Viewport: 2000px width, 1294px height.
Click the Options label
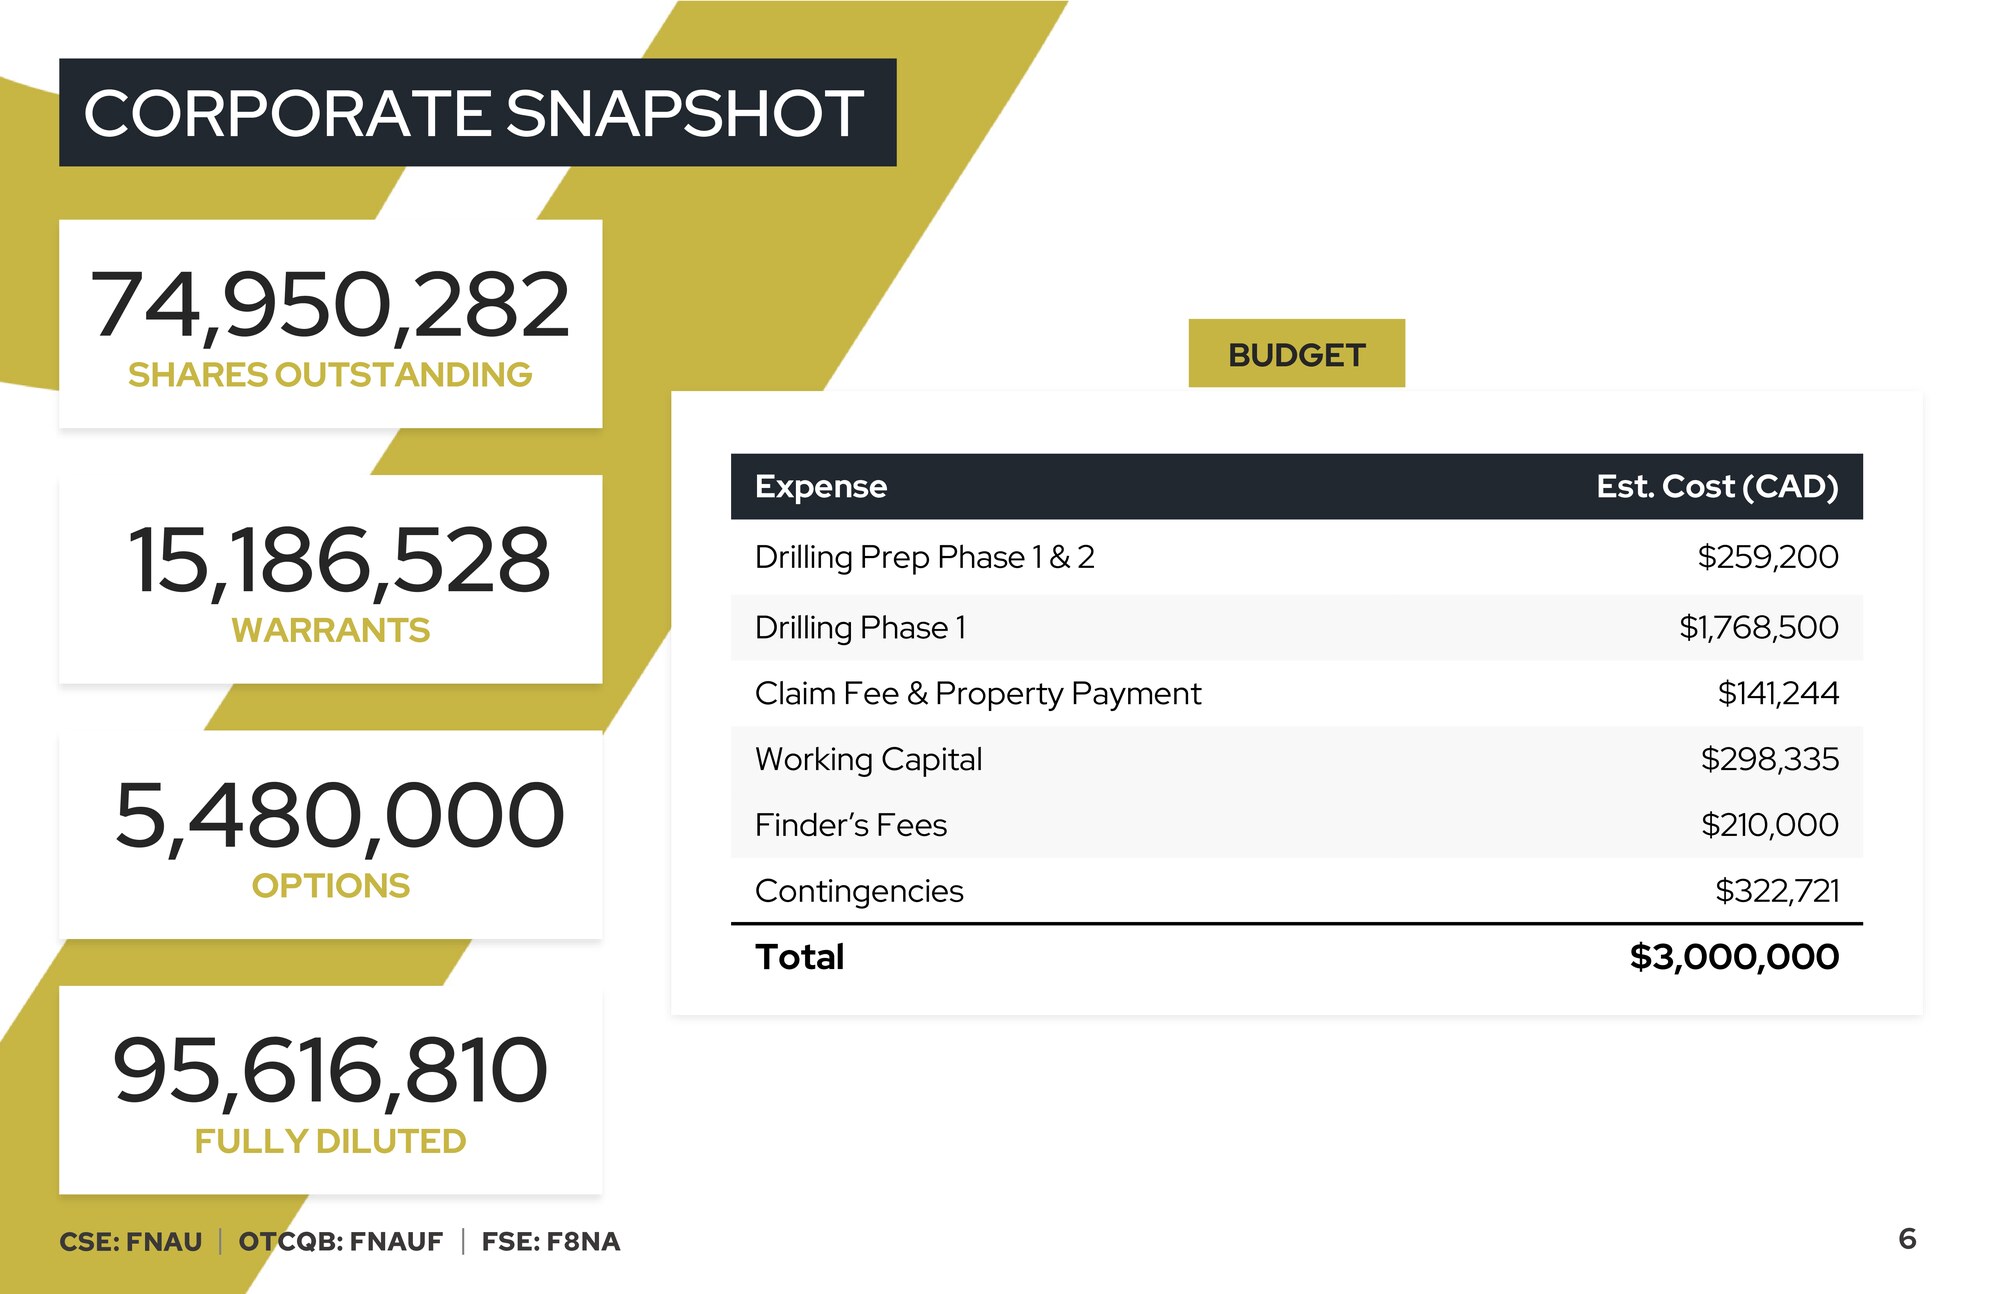pyautogui.click(x=330, y=886)
